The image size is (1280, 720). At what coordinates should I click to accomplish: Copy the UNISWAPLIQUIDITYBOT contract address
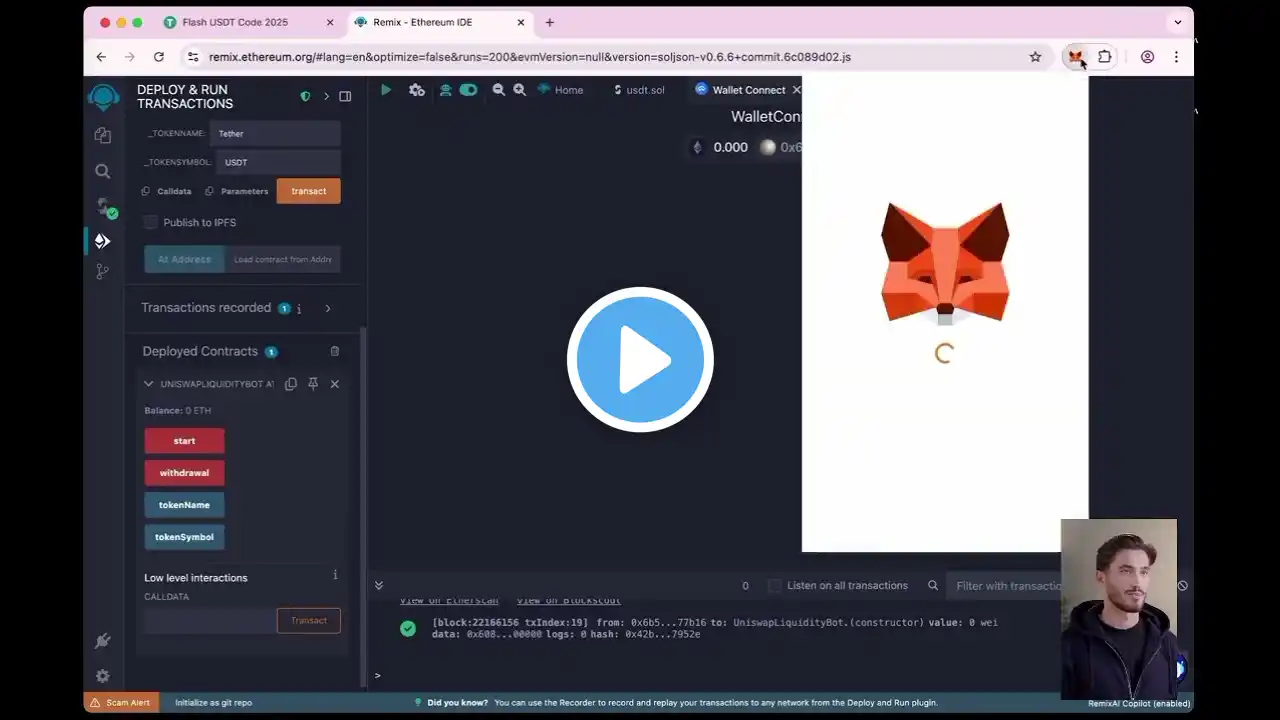291,384
